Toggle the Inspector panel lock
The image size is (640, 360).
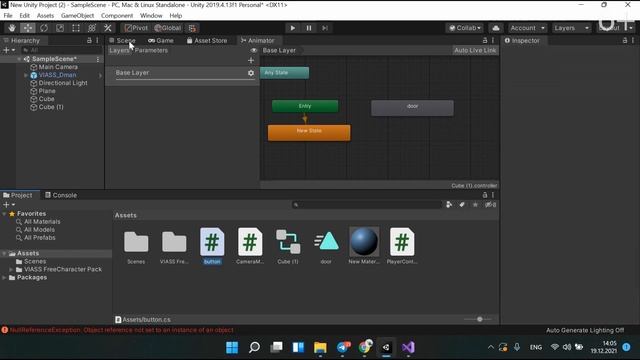click(x=624, y=40)
